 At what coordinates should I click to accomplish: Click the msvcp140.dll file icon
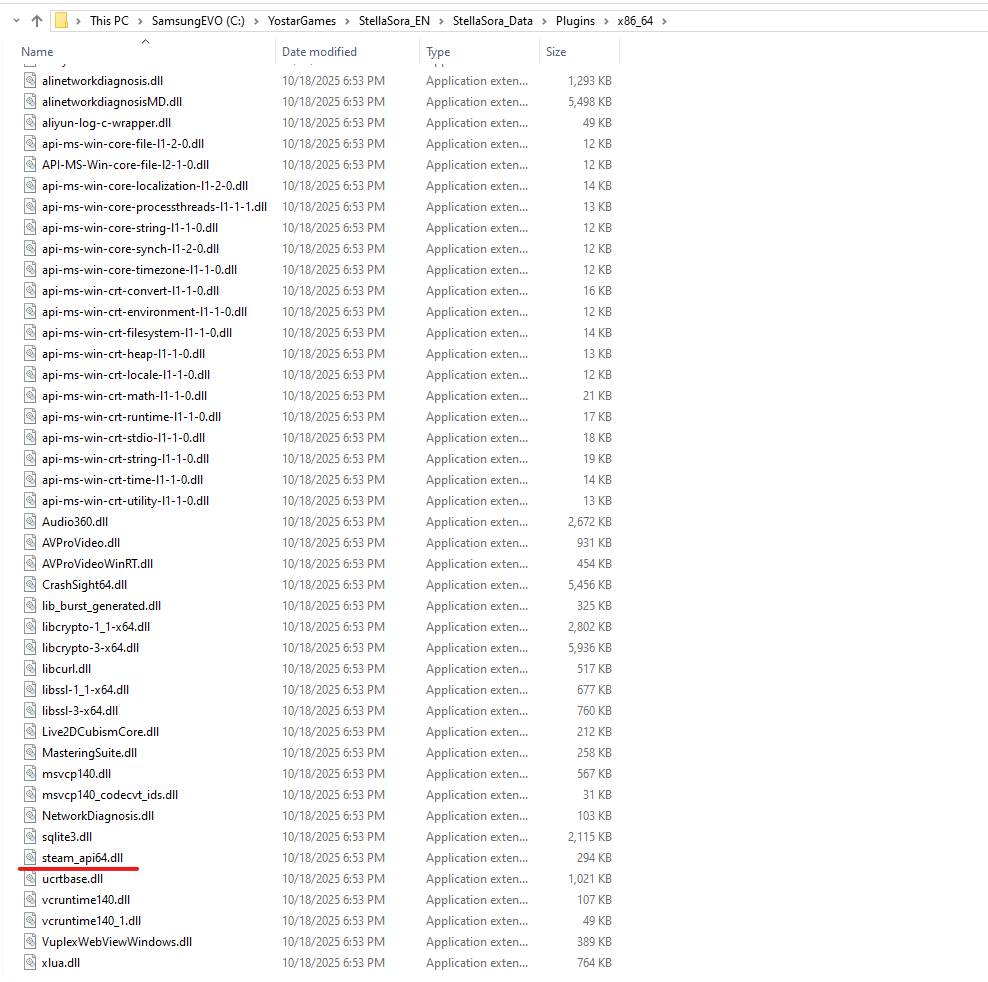click(30, 773)
